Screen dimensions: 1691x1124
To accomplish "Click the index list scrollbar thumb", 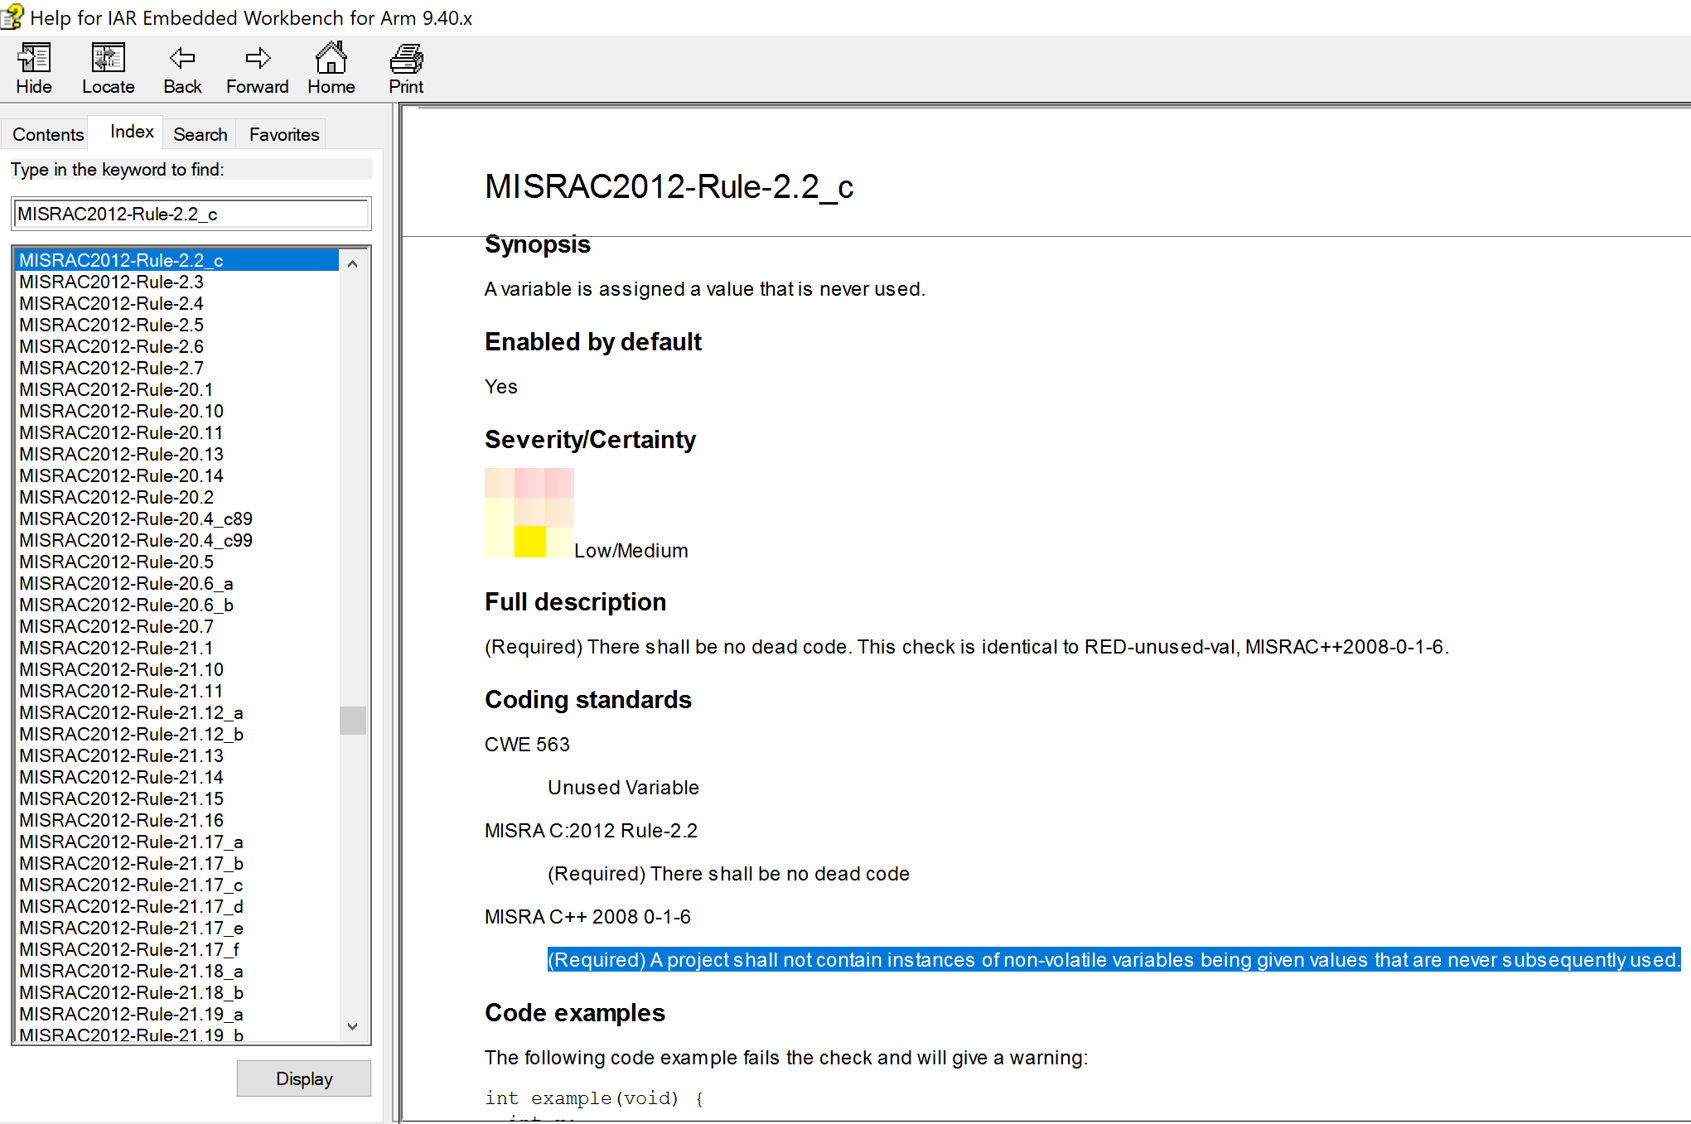I will (352, 720).
